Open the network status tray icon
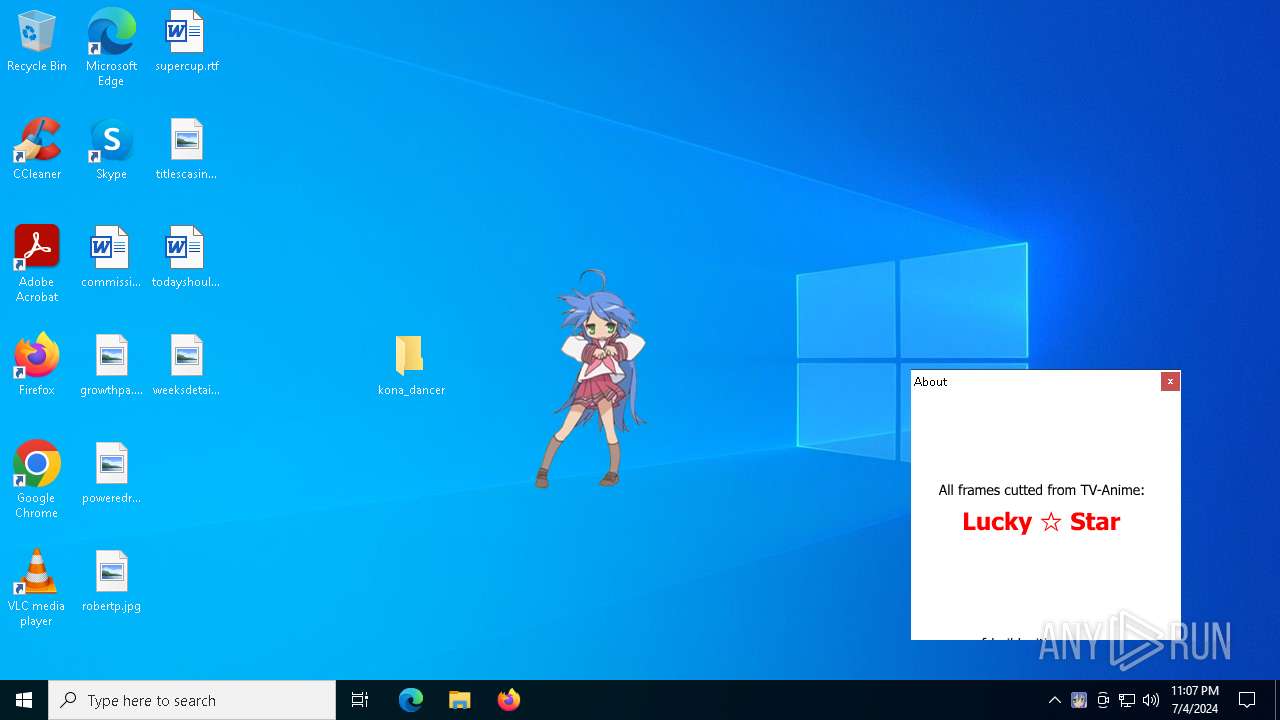1280x720 pixels. click(x=1127, y=700)
